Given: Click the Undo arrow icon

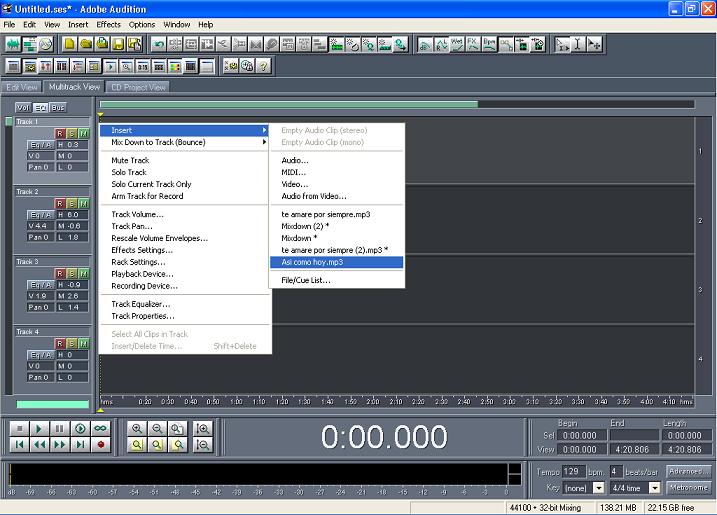Looking at the screenshot, I should click(159, 44).
